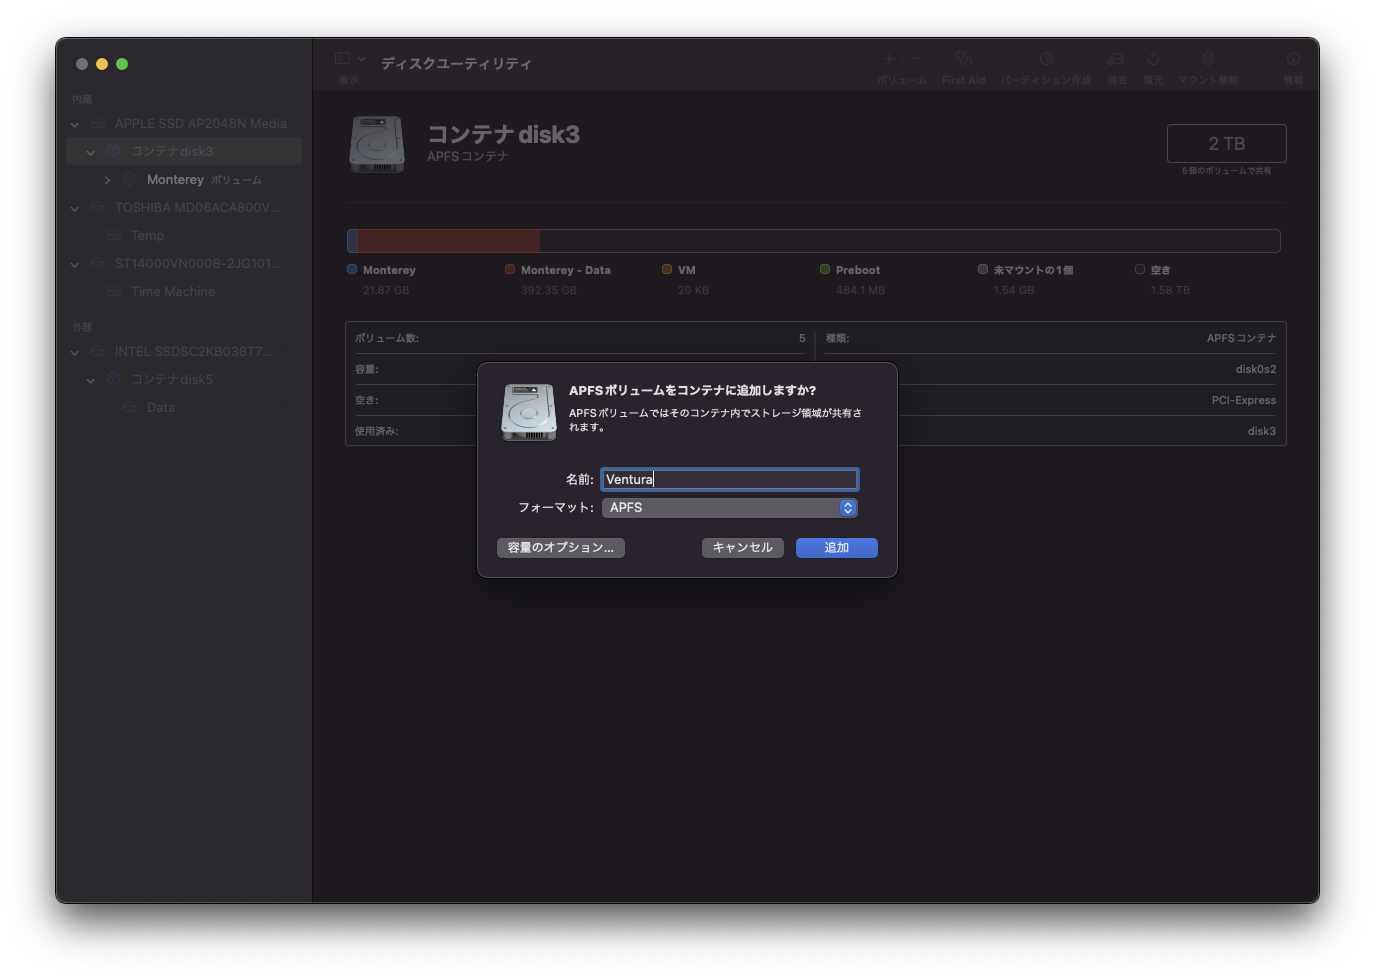This screenshot has height=977, width=1375.
Task: Click the キャンセル button
Action: coord(743,548)
